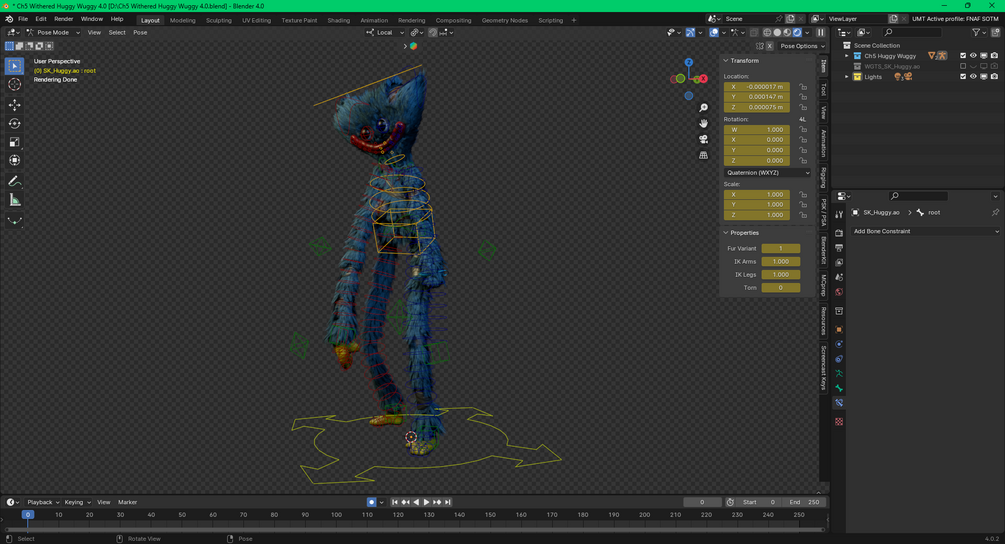Open the Texture properties checker tab
The height and width of the screenshot is (544, 1005).
pyautogui.click(x=839, y=422)
